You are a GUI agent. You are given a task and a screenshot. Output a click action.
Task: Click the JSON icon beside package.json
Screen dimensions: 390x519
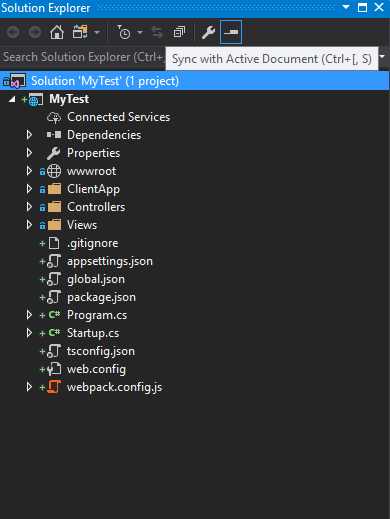tap(54, 297)
